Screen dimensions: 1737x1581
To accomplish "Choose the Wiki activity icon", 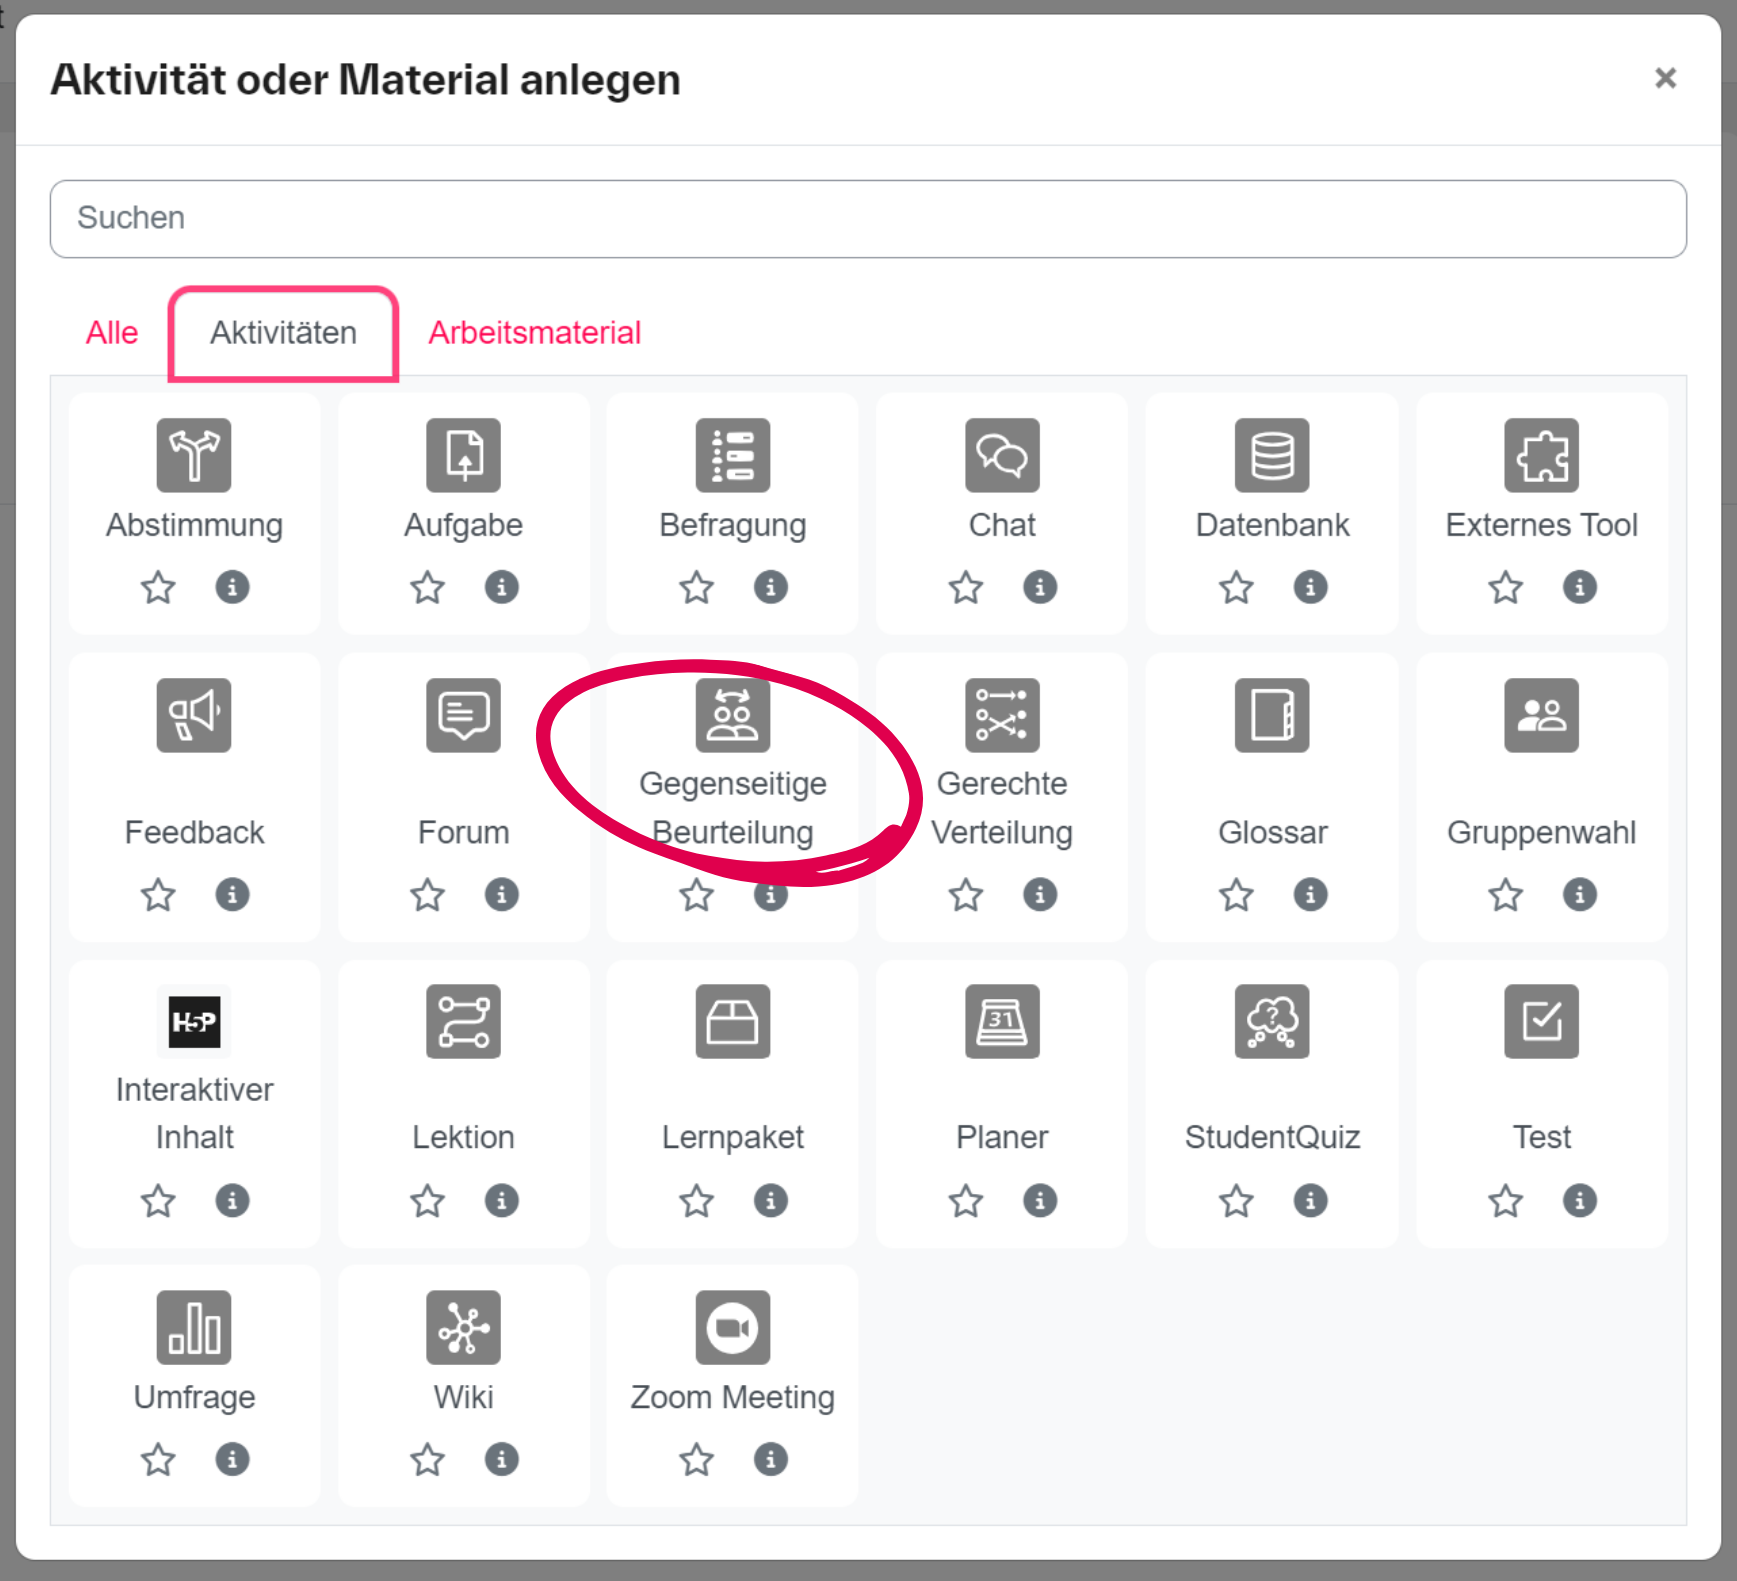I will (x=463, y=1327).
